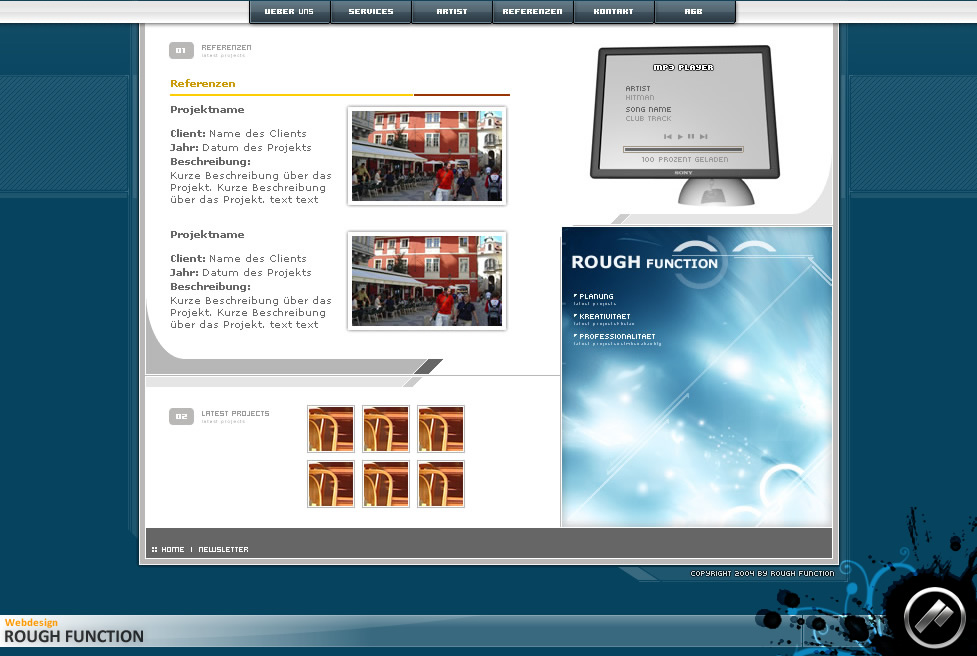The image size is (977, 656).
Task: Open the Newsletter footer link
Action: [223, 549]
